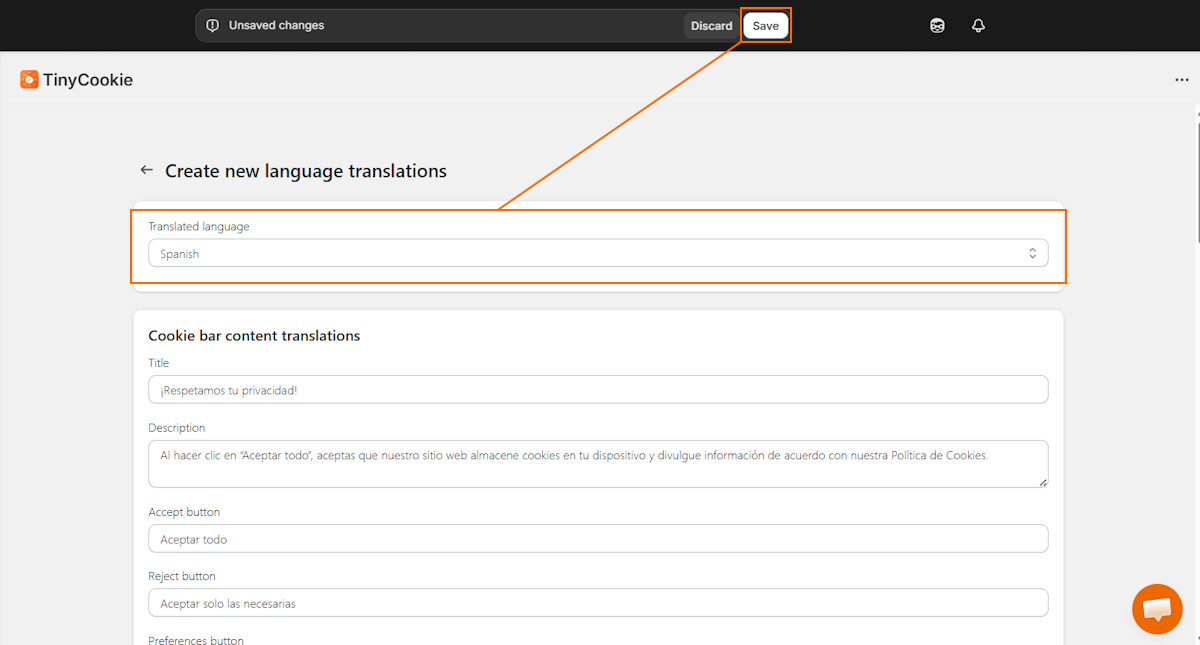
Task: Click the unsaved changes alert icon
Action: [212, 25]
